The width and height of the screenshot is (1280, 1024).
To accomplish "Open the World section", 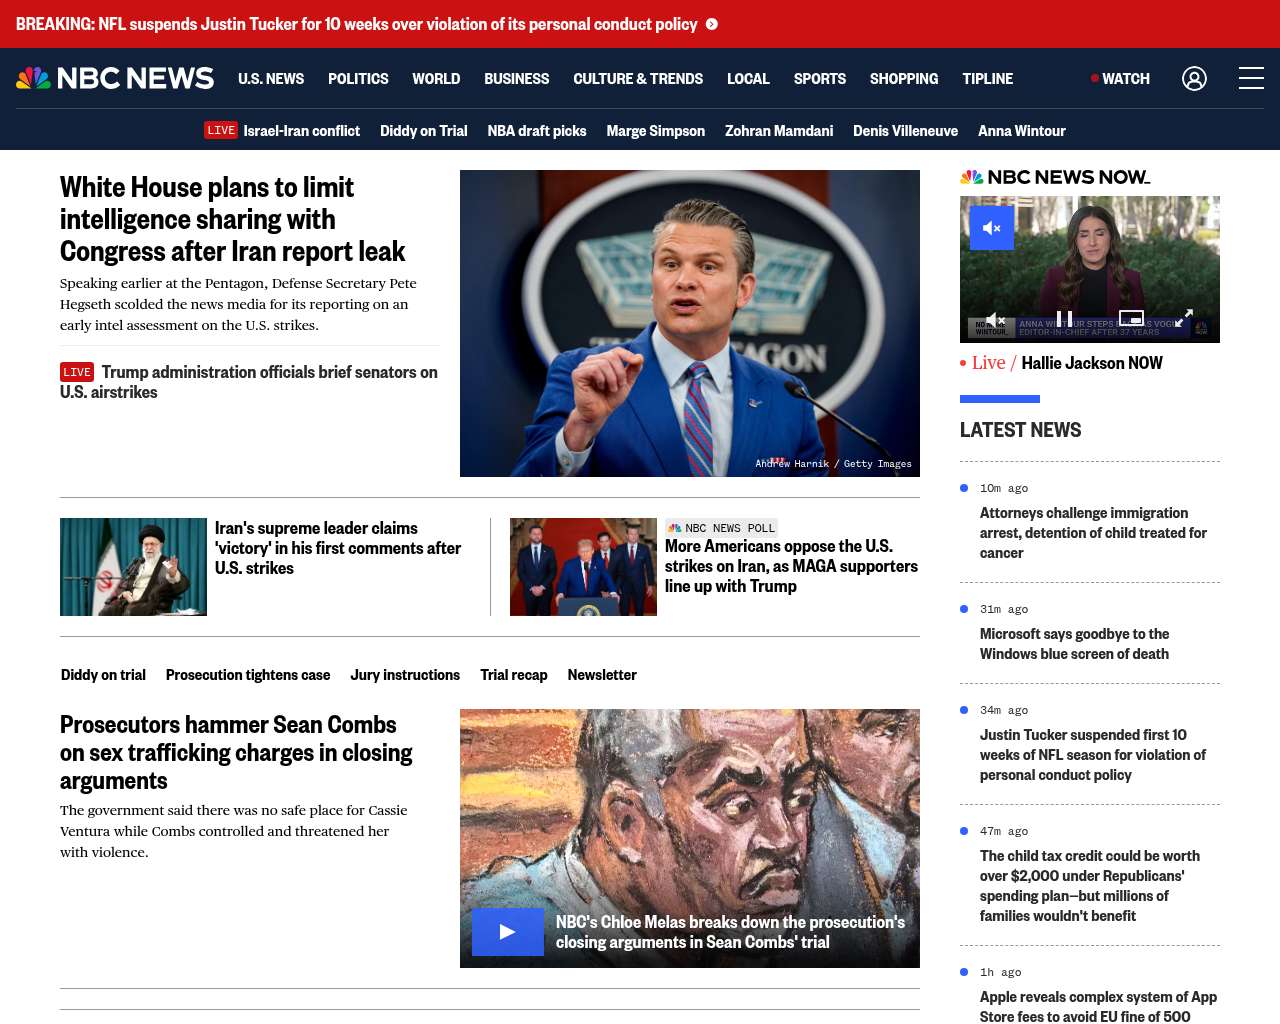I will click(x=436, y=78).
